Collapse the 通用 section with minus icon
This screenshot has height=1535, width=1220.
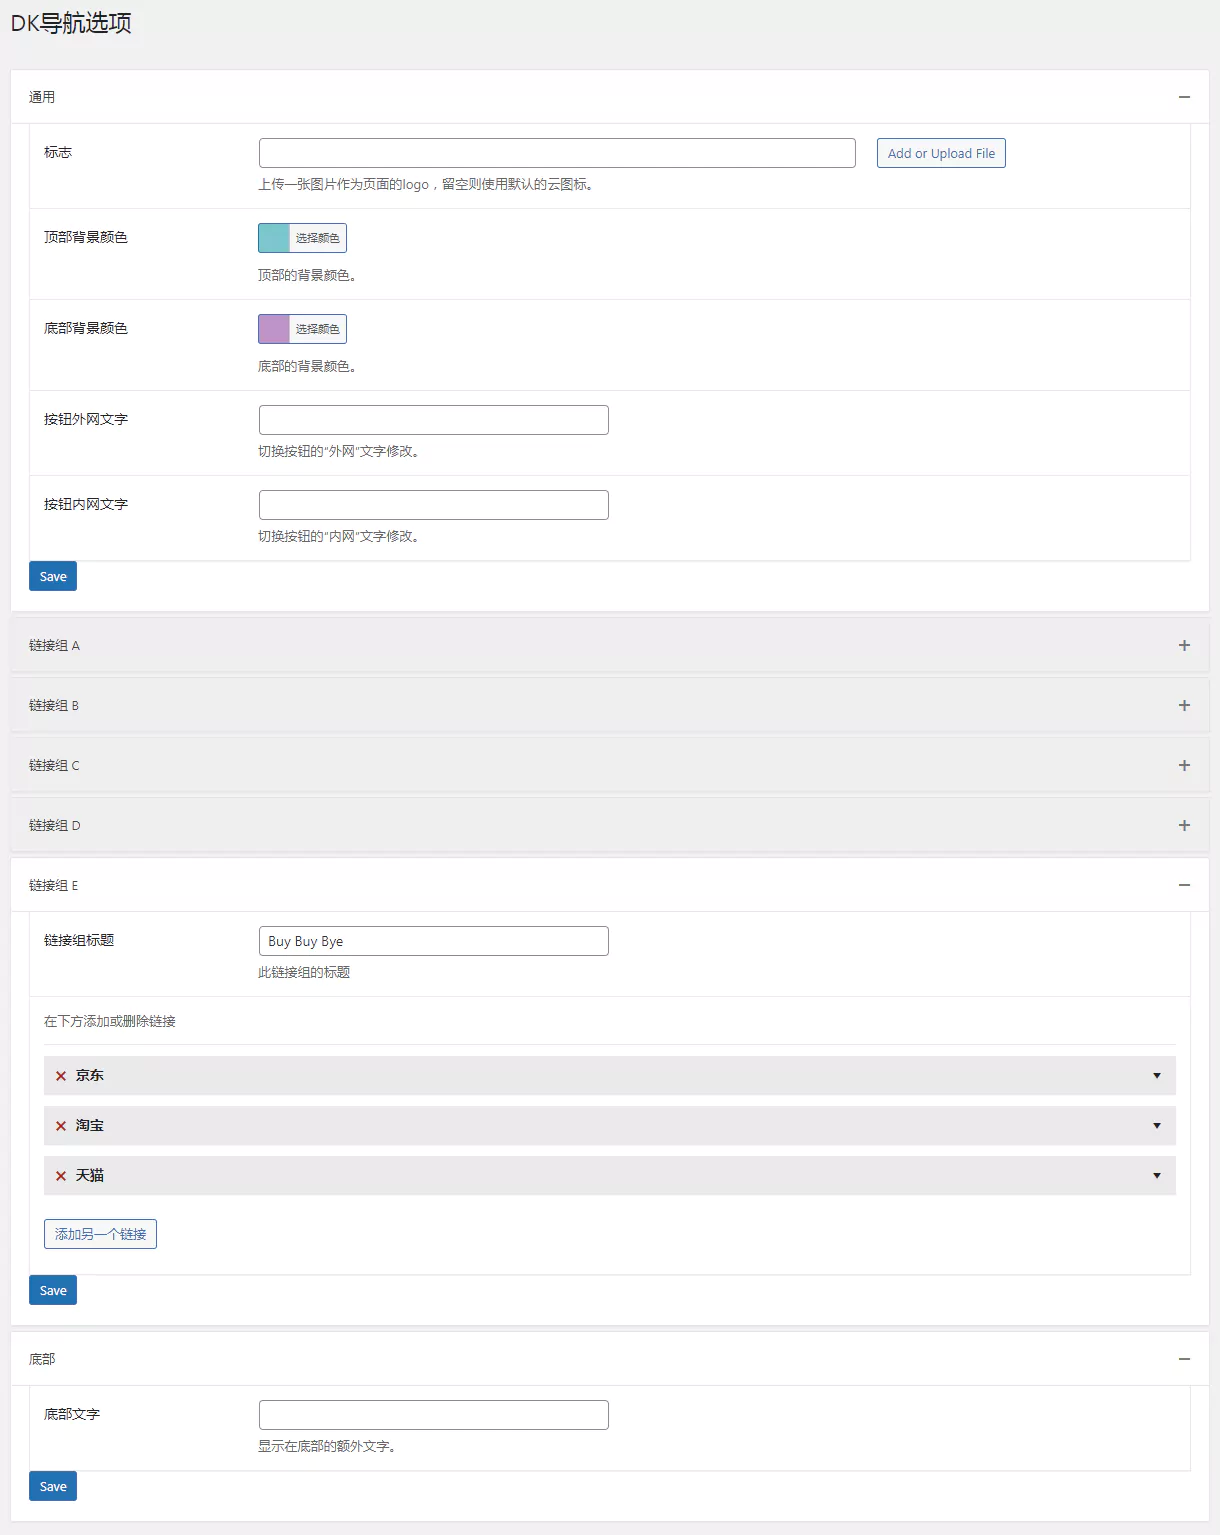click(1184, 97)
